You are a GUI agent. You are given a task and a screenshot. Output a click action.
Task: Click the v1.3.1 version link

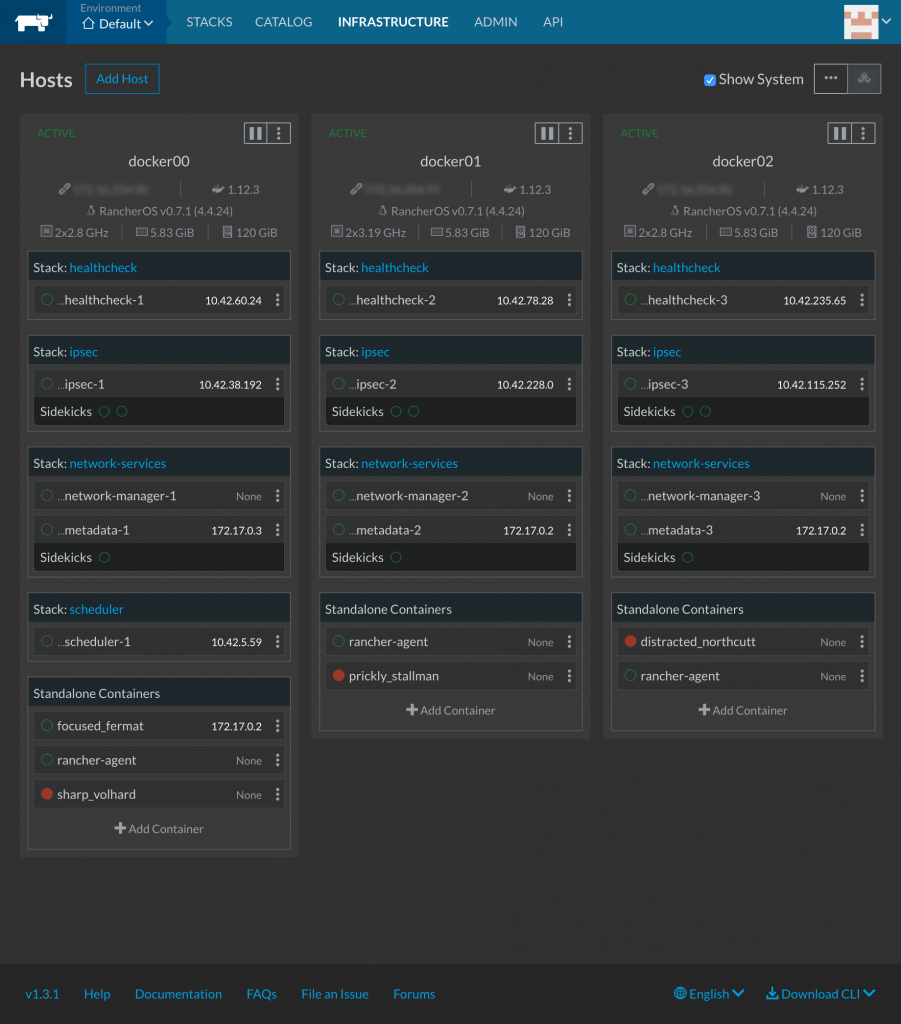pos(42,994)
